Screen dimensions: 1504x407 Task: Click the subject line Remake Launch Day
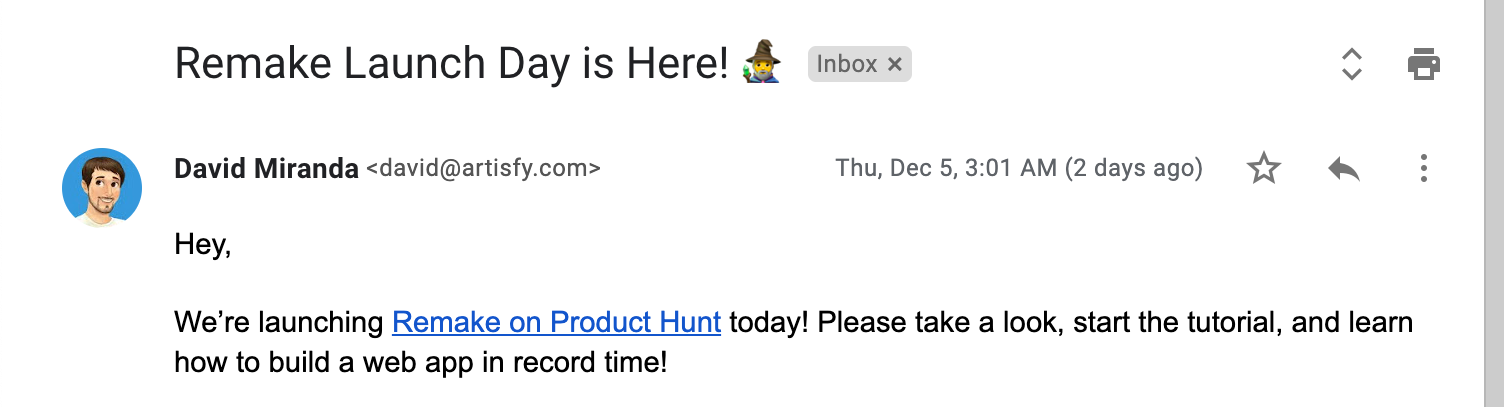pos(450,64)
